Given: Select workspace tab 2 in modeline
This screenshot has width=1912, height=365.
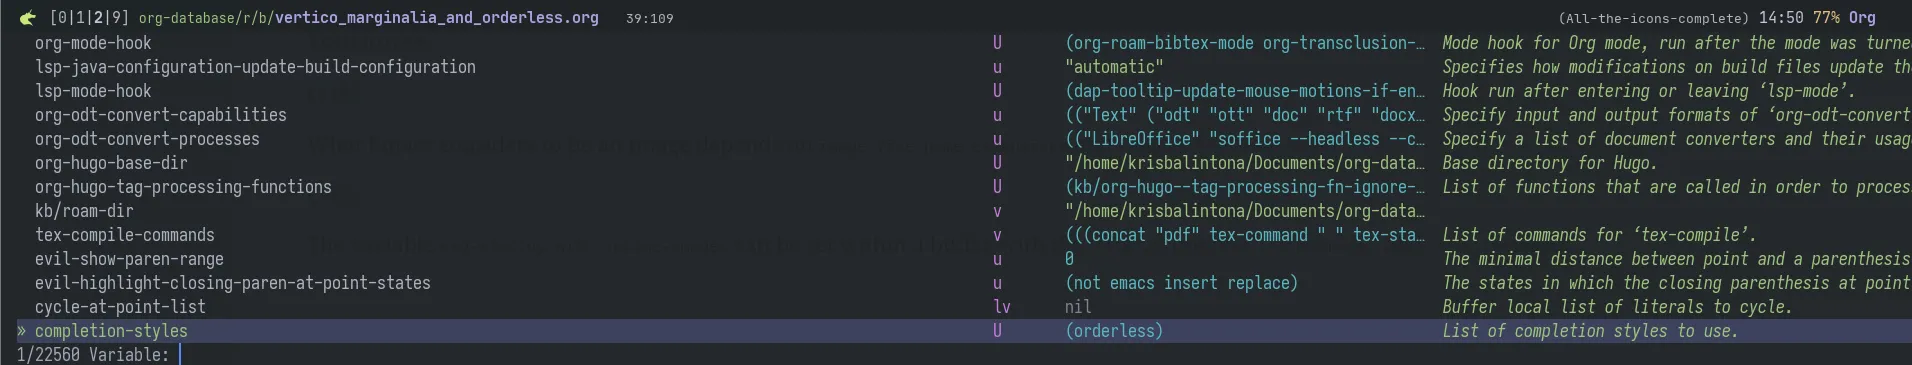Looking at the screenshot, I should (98, 18).
